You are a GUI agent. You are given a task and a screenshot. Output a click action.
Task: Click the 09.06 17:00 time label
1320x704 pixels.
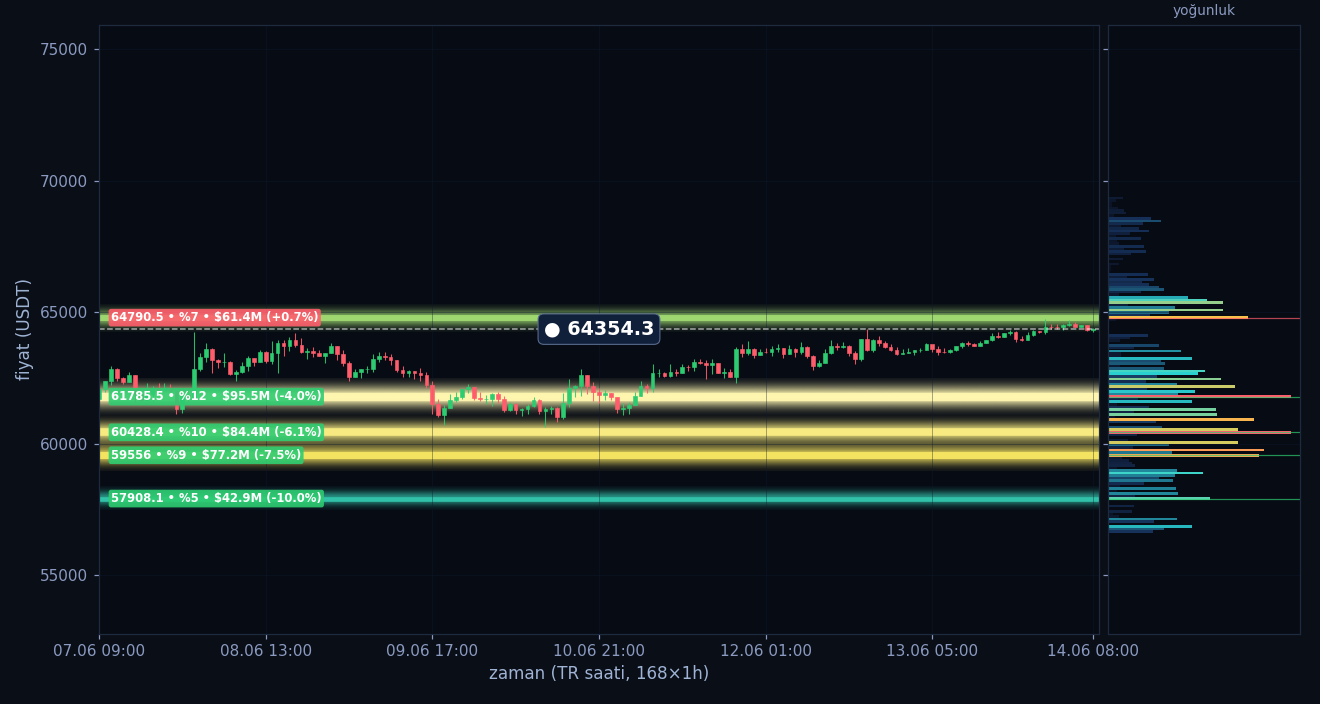[x=432, y=651]
